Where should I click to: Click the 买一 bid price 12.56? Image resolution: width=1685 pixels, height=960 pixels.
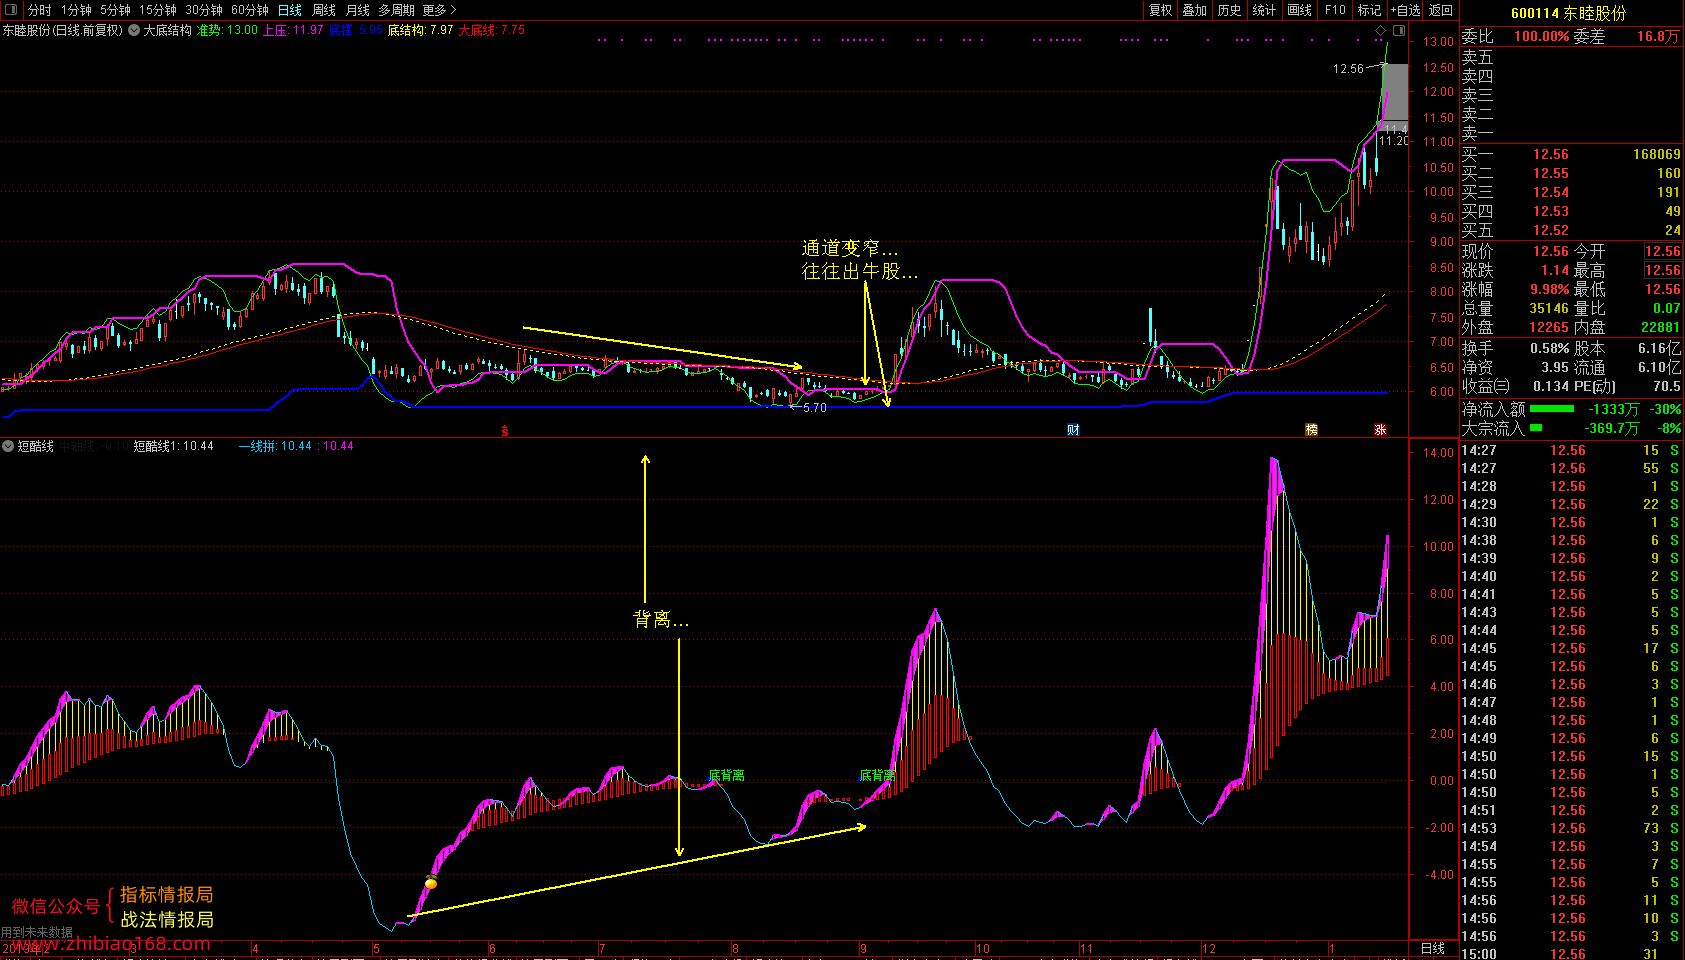[1551, 154]
